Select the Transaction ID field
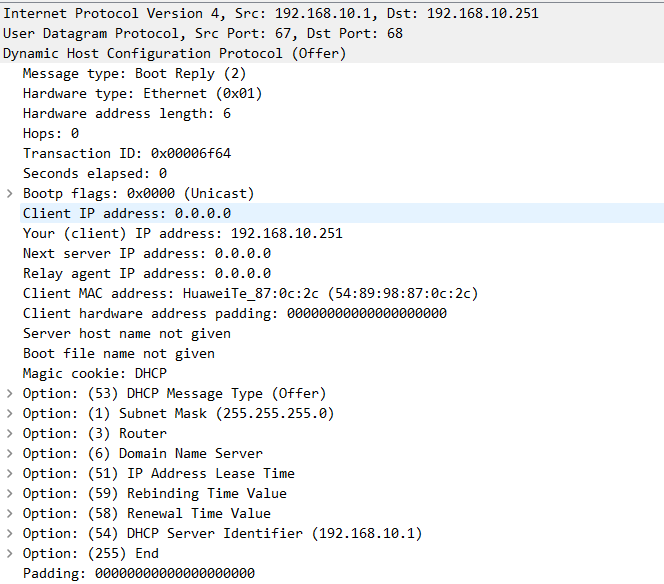 click(127, 153)
